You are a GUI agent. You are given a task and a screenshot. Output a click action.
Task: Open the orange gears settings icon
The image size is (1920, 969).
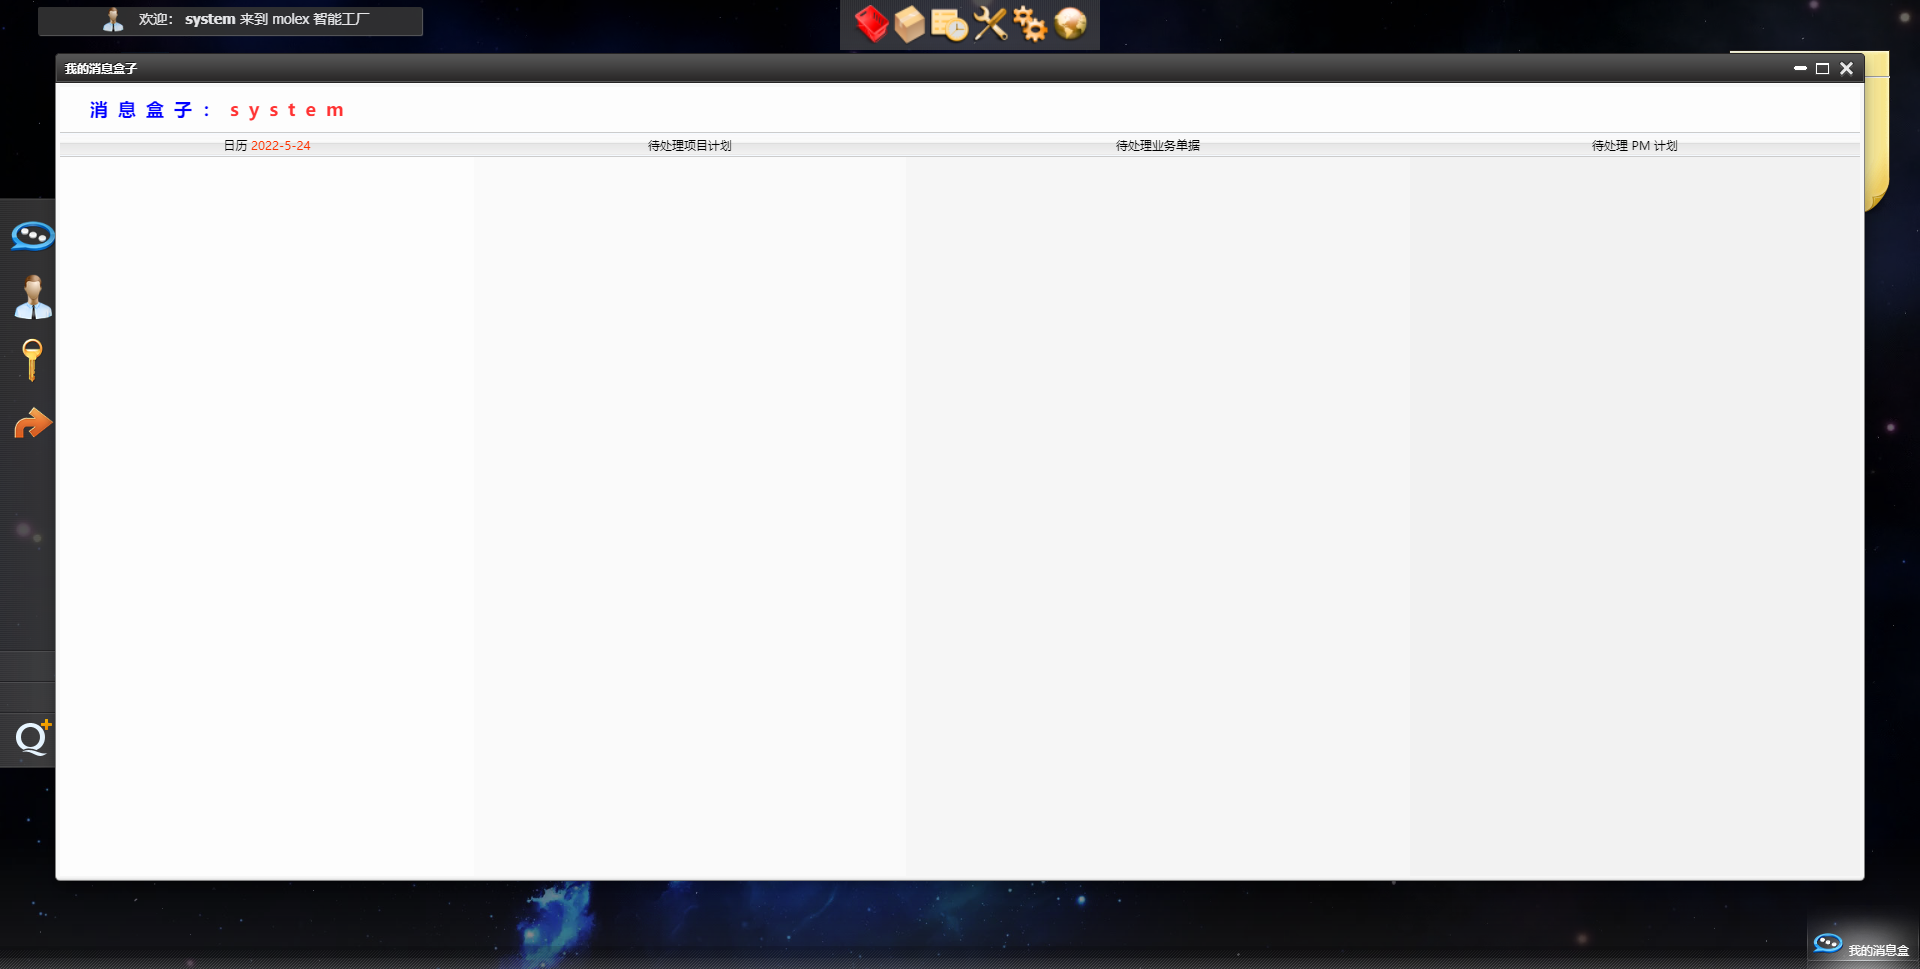tap(1030, 24)
